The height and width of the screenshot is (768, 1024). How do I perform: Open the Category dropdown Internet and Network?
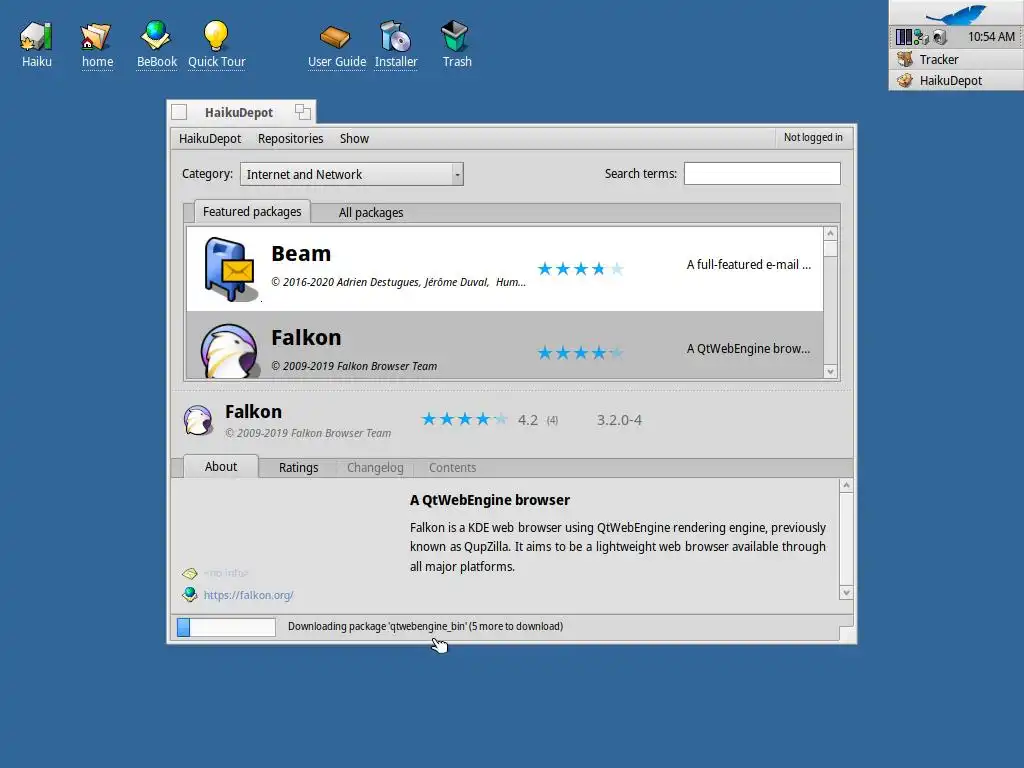click(351, 174)
